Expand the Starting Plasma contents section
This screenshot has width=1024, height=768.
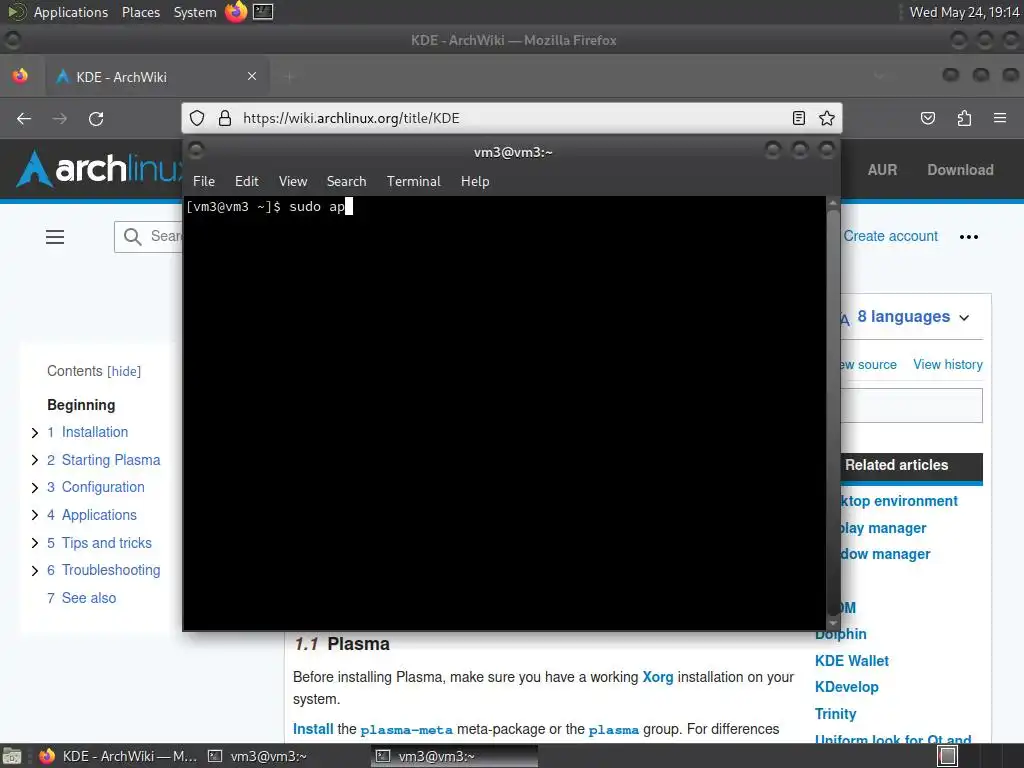click(x=35, y=460)
